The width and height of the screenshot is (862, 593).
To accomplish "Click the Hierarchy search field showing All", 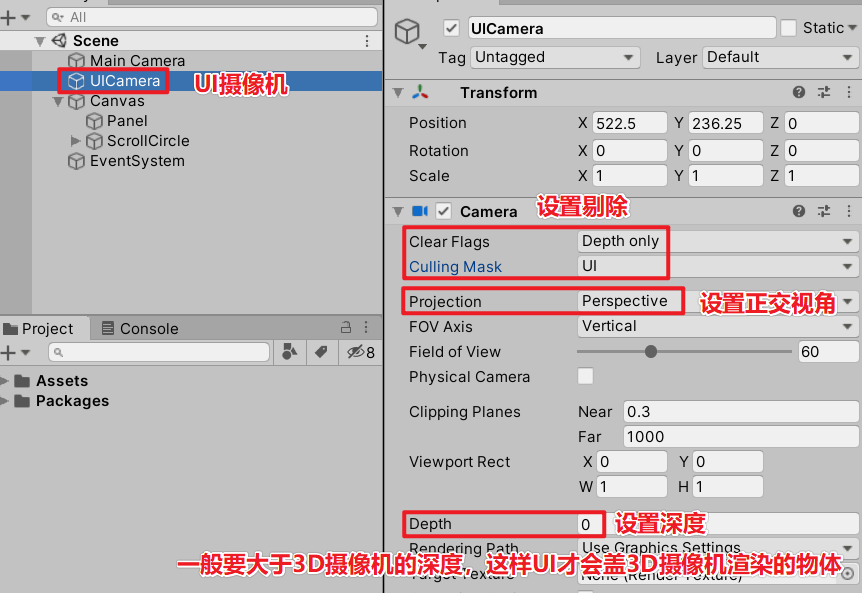I will tap(212, 17).
